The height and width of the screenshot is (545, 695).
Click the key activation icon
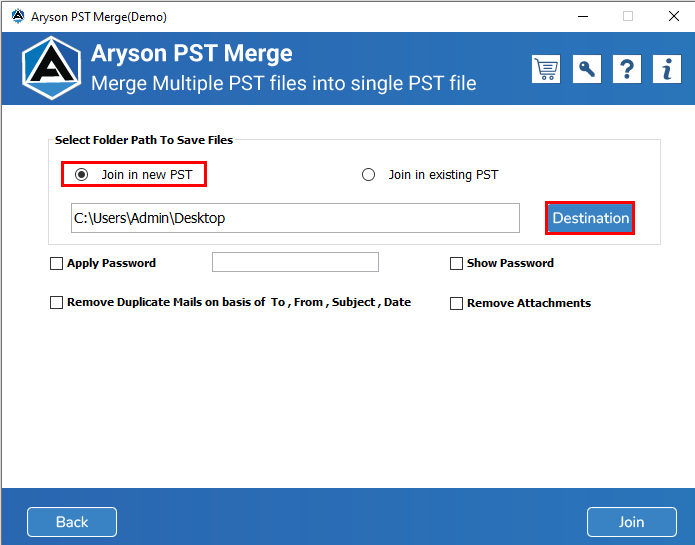[x=586, y=69]
